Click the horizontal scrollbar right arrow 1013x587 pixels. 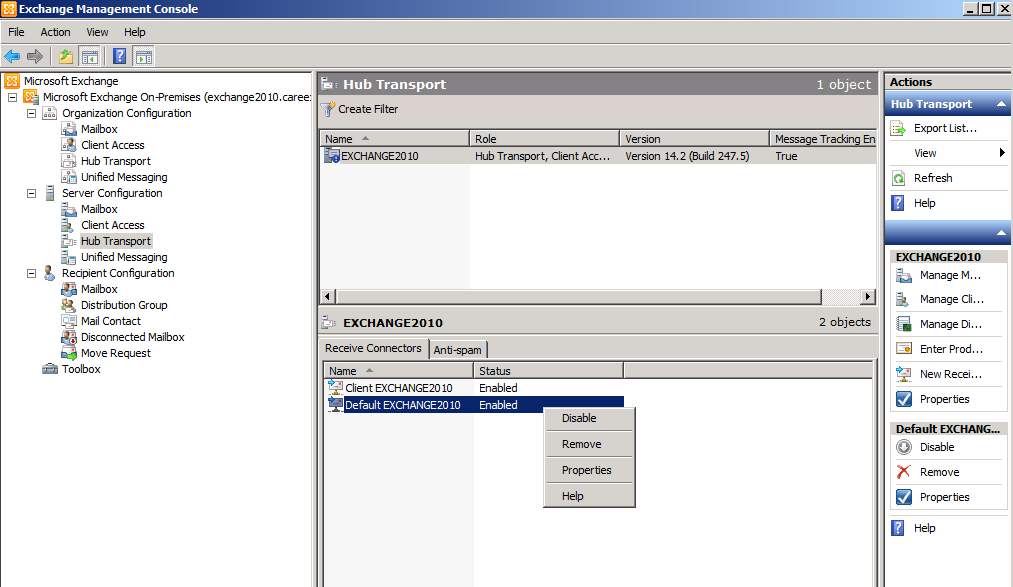pyautogui.click(x=868, y=296)
